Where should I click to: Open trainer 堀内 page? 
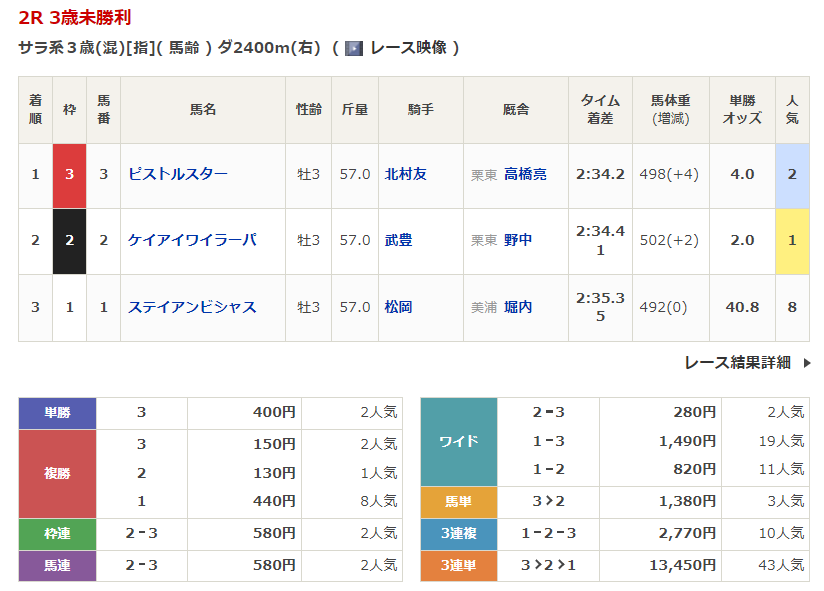[518, 307]
